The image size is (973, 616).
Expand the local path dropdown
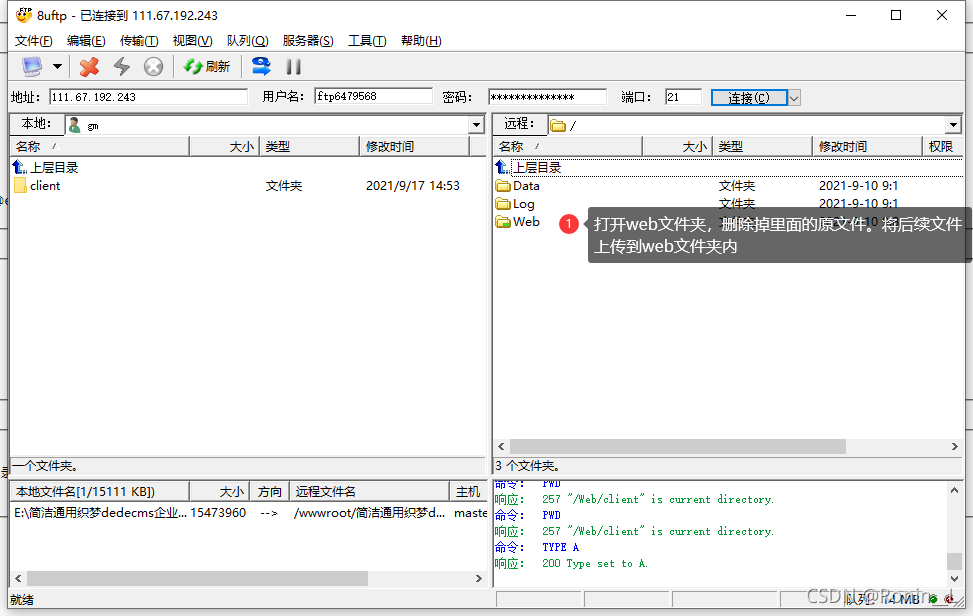click(476, 125)
